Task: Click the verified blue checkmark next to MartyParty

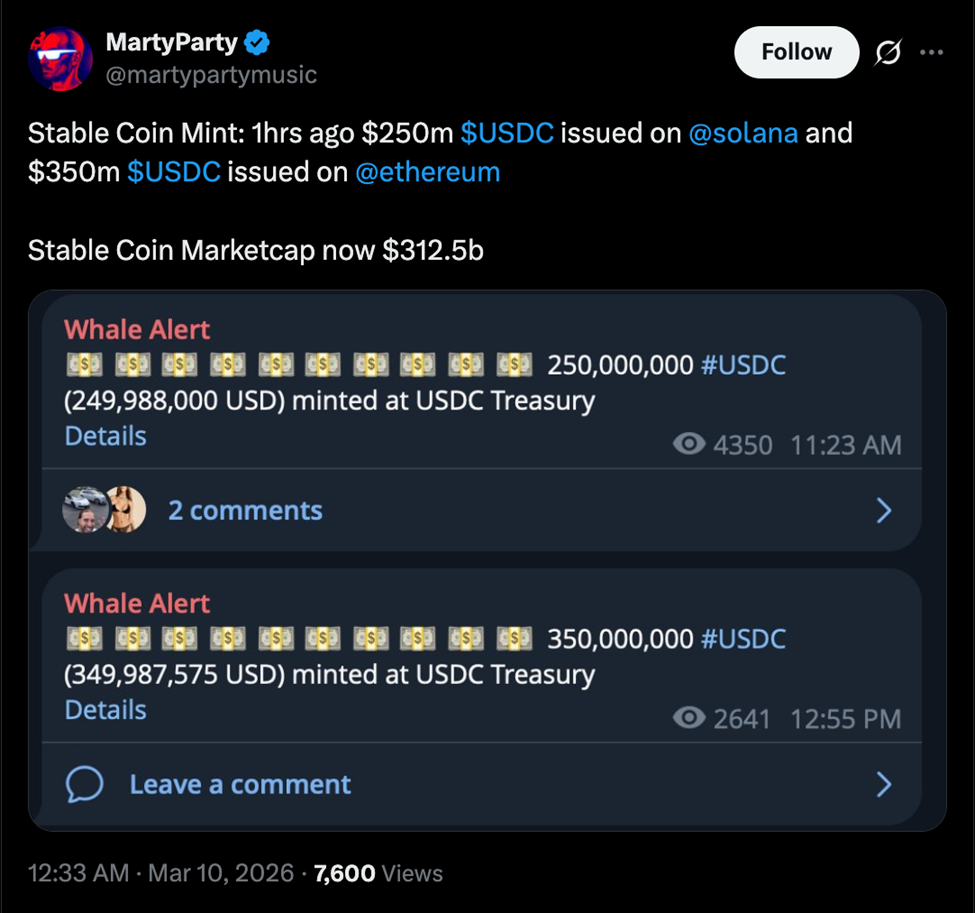Action: [x=258, y=42]
